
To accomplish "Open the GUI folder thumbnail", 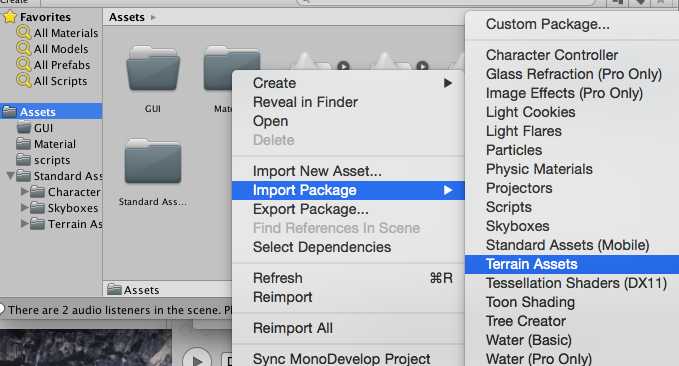I will 153,69.
